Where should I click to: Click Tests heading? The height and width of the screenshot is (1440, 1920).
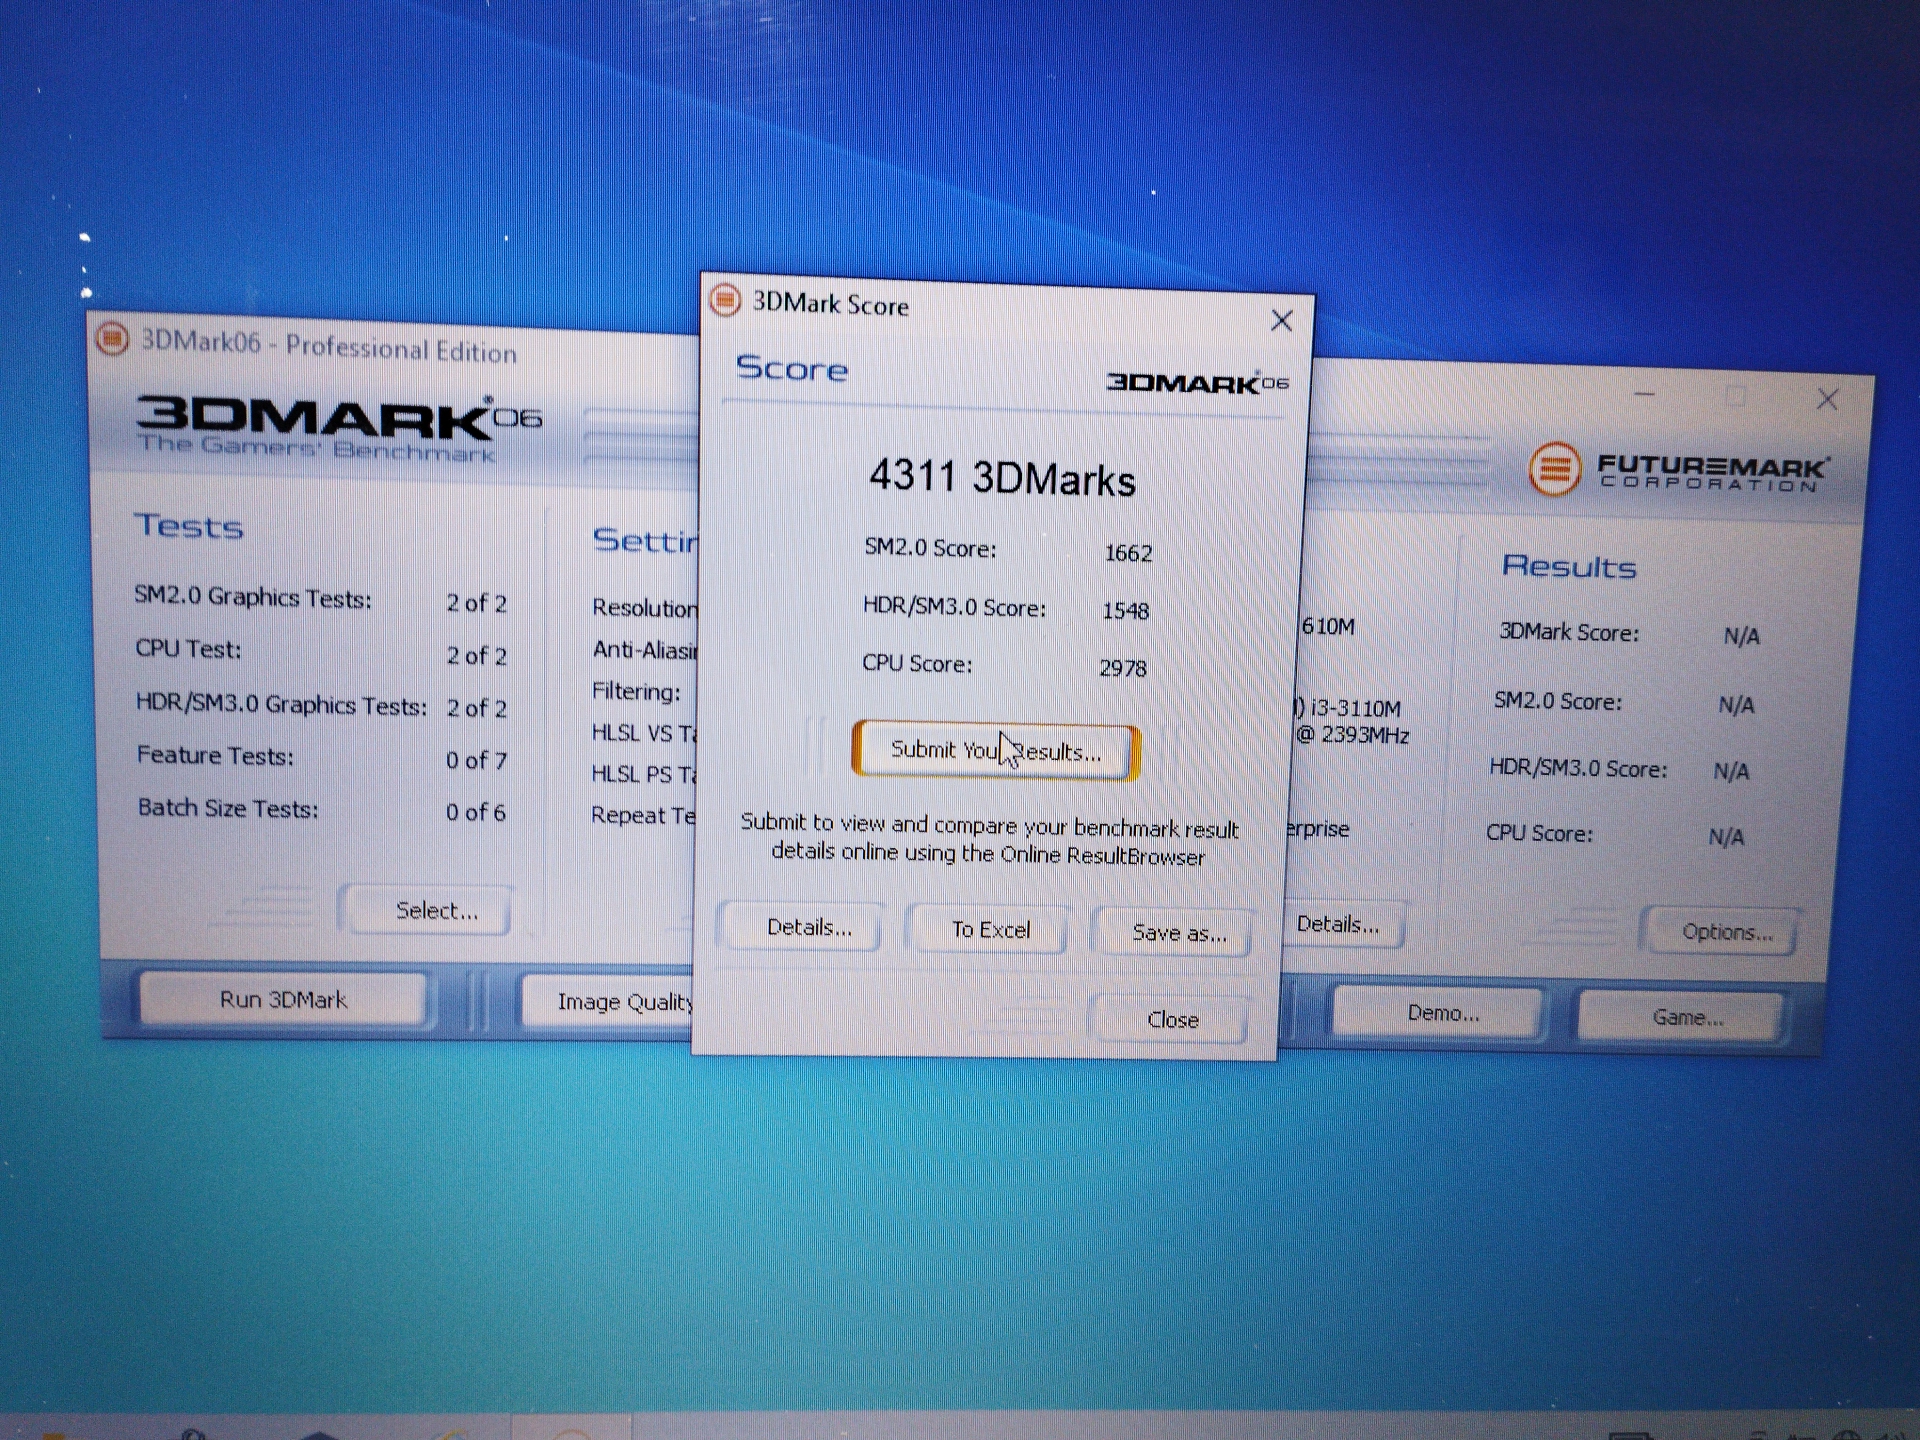189,526
